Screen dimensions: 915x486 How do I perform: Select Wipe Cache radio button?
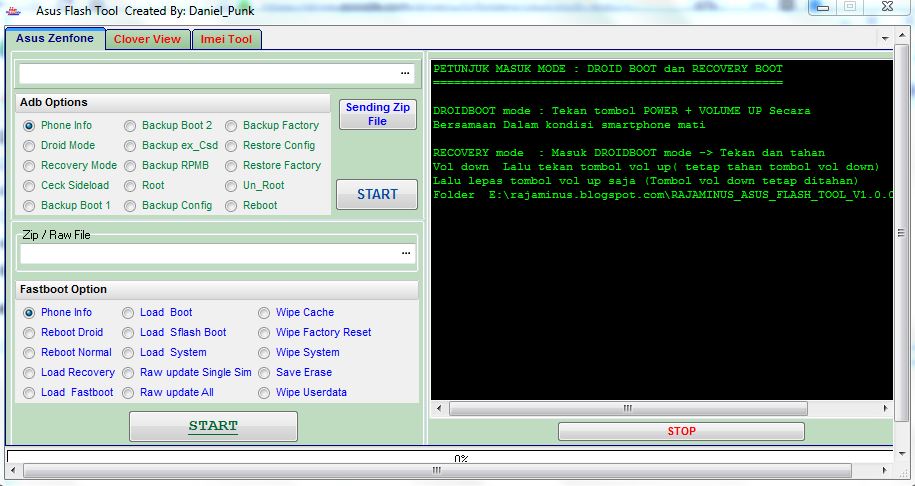point(264,313)
